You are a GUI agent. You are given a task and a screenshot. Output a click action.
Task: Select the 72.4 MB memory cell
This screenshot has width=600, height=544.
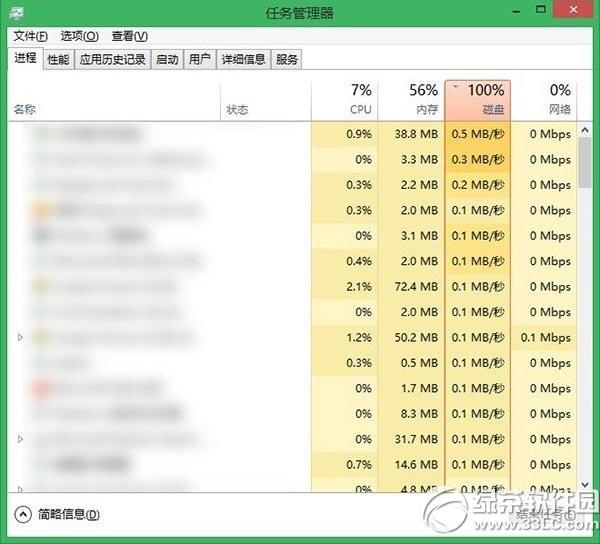411,287
